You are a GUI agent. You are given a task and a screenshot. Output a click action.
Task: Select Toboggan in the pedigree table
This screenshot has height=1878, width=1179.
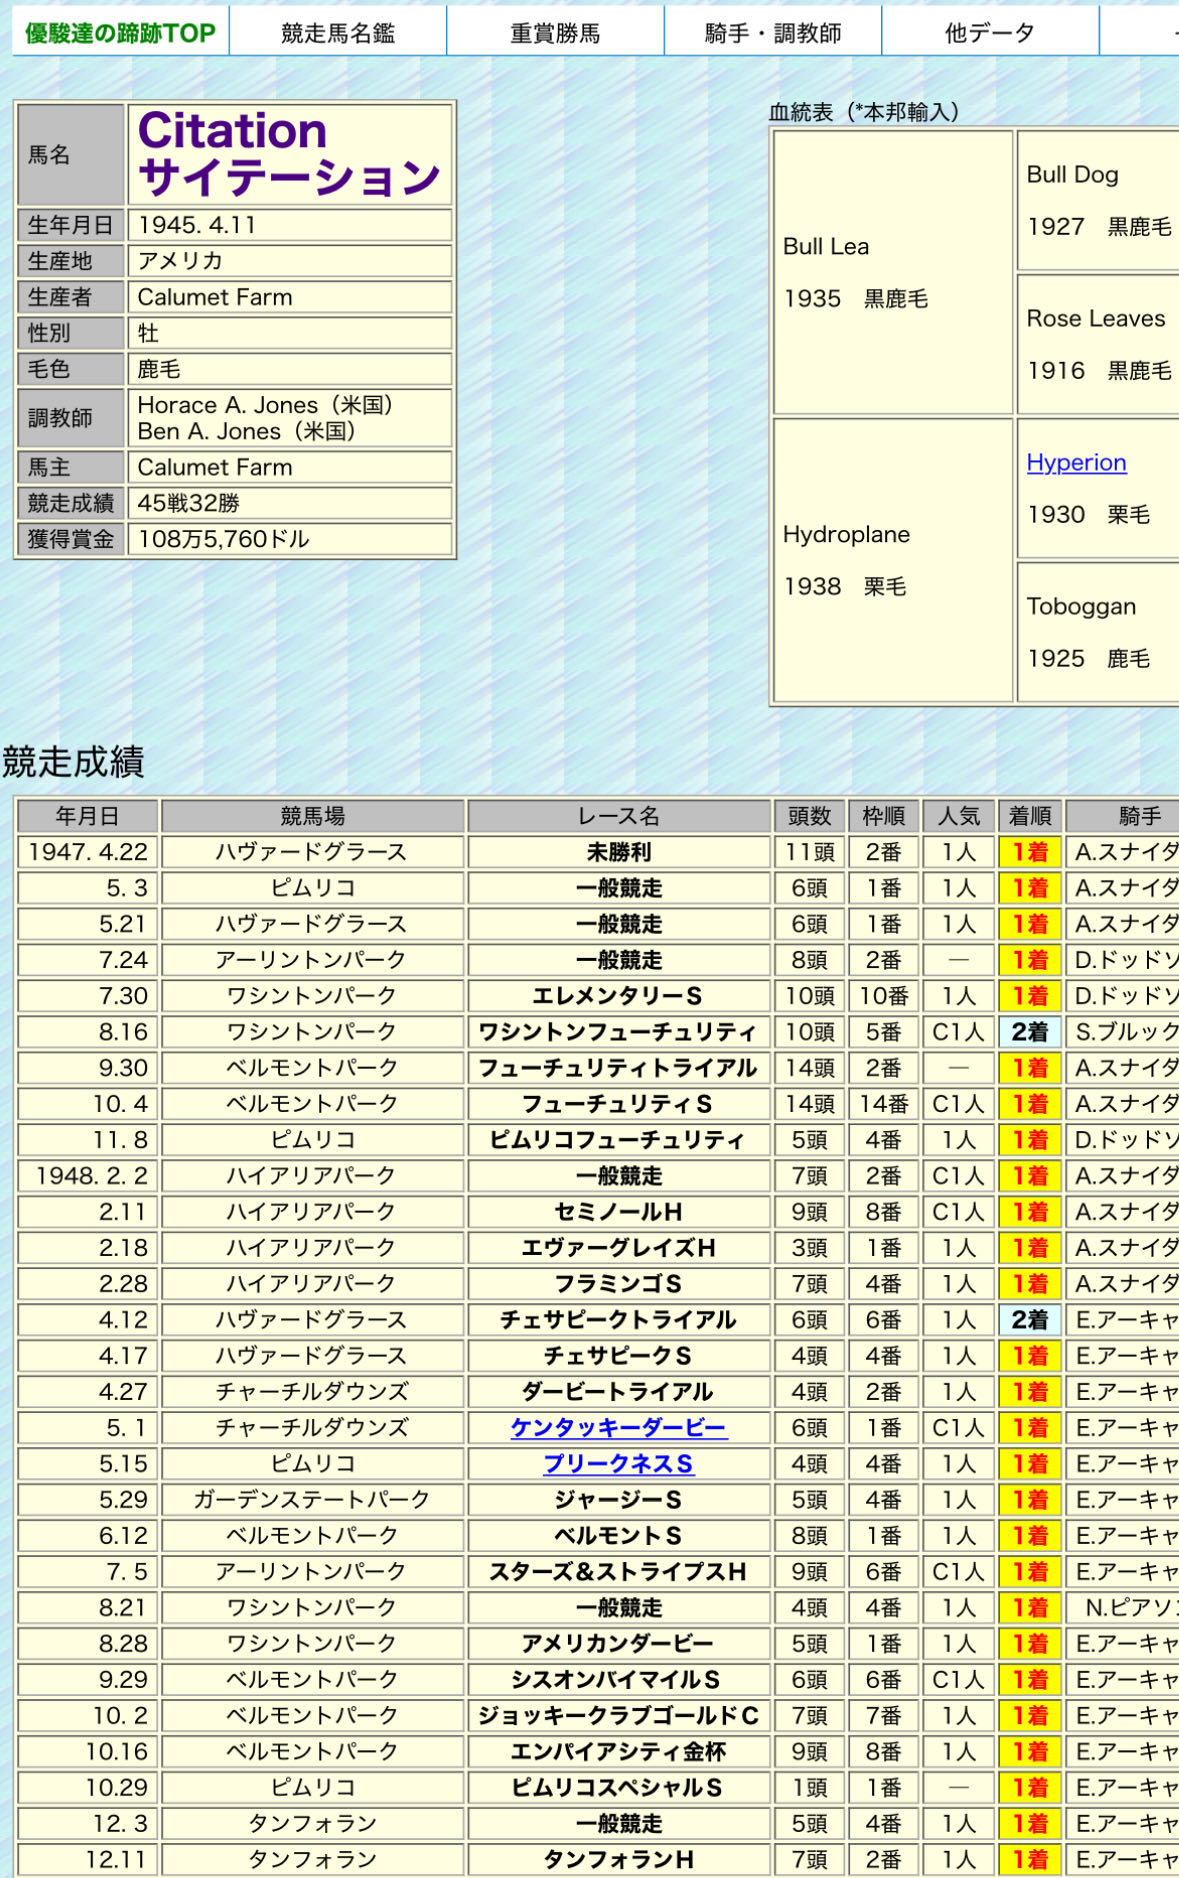(1081, 606)
